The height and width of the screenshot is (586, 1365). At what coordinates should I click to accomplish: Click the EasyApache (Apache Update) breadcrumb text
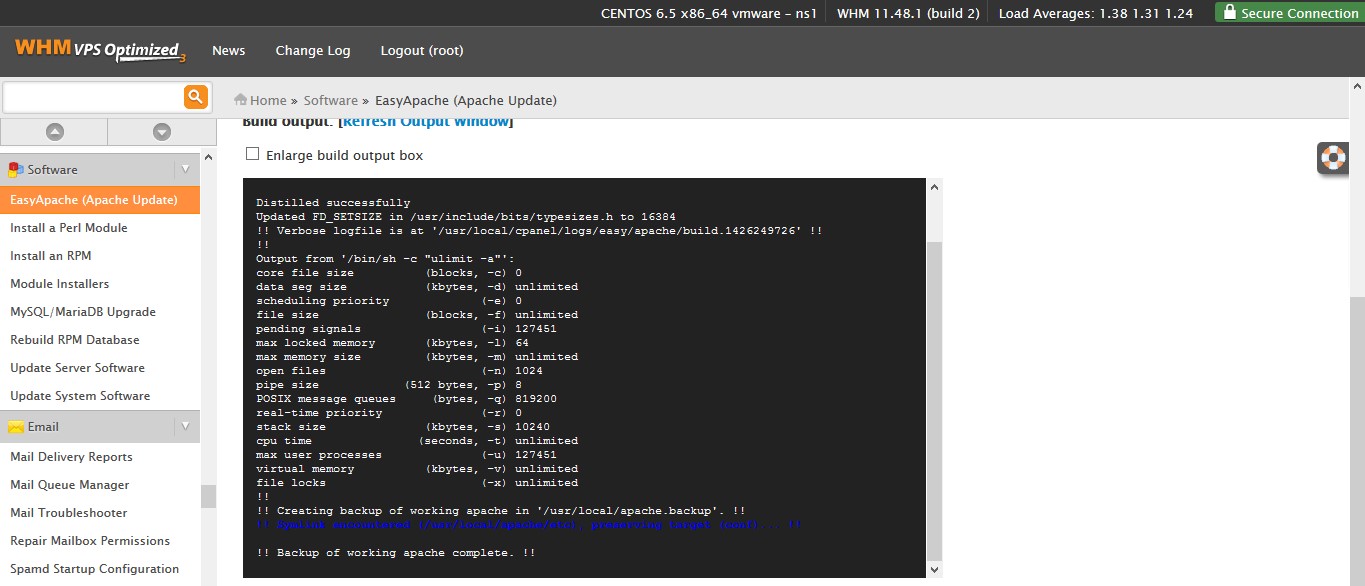[x=466, y=100]
